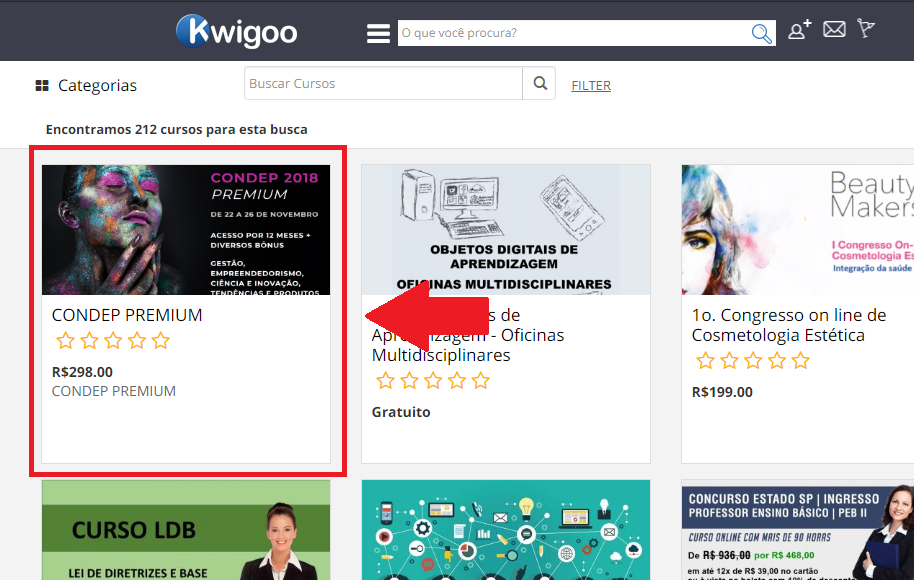
Task: Click the R$199.00 price text
Action: coord(722,392)
